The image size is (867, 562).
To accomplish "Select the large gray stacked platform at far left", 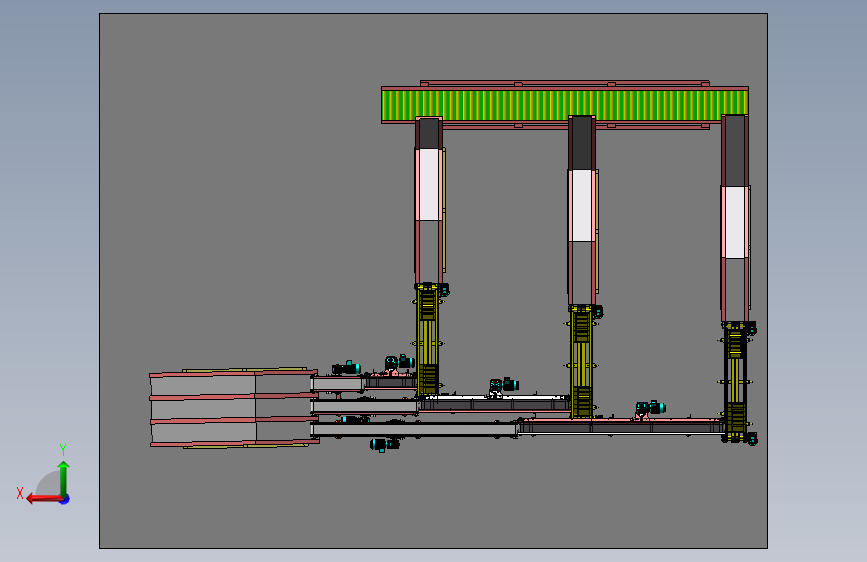I will (234, 408).
